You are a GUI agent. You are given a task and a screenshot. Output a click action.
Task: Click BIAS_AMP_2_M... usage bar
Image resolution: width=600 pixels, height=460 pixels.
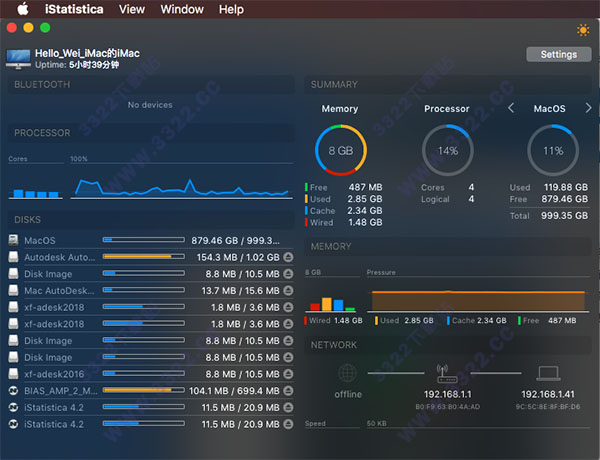(x=143, y=390)
